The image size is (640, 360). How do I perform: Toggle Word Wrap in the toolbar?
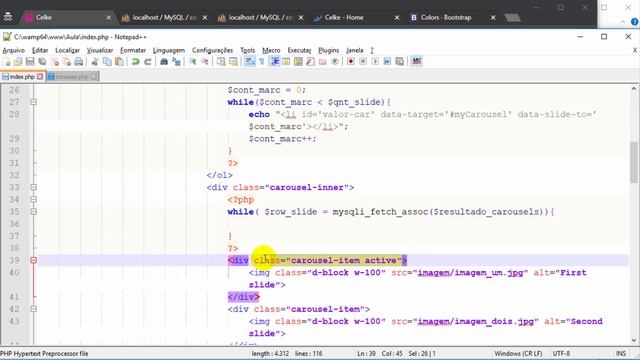point(249,61)
